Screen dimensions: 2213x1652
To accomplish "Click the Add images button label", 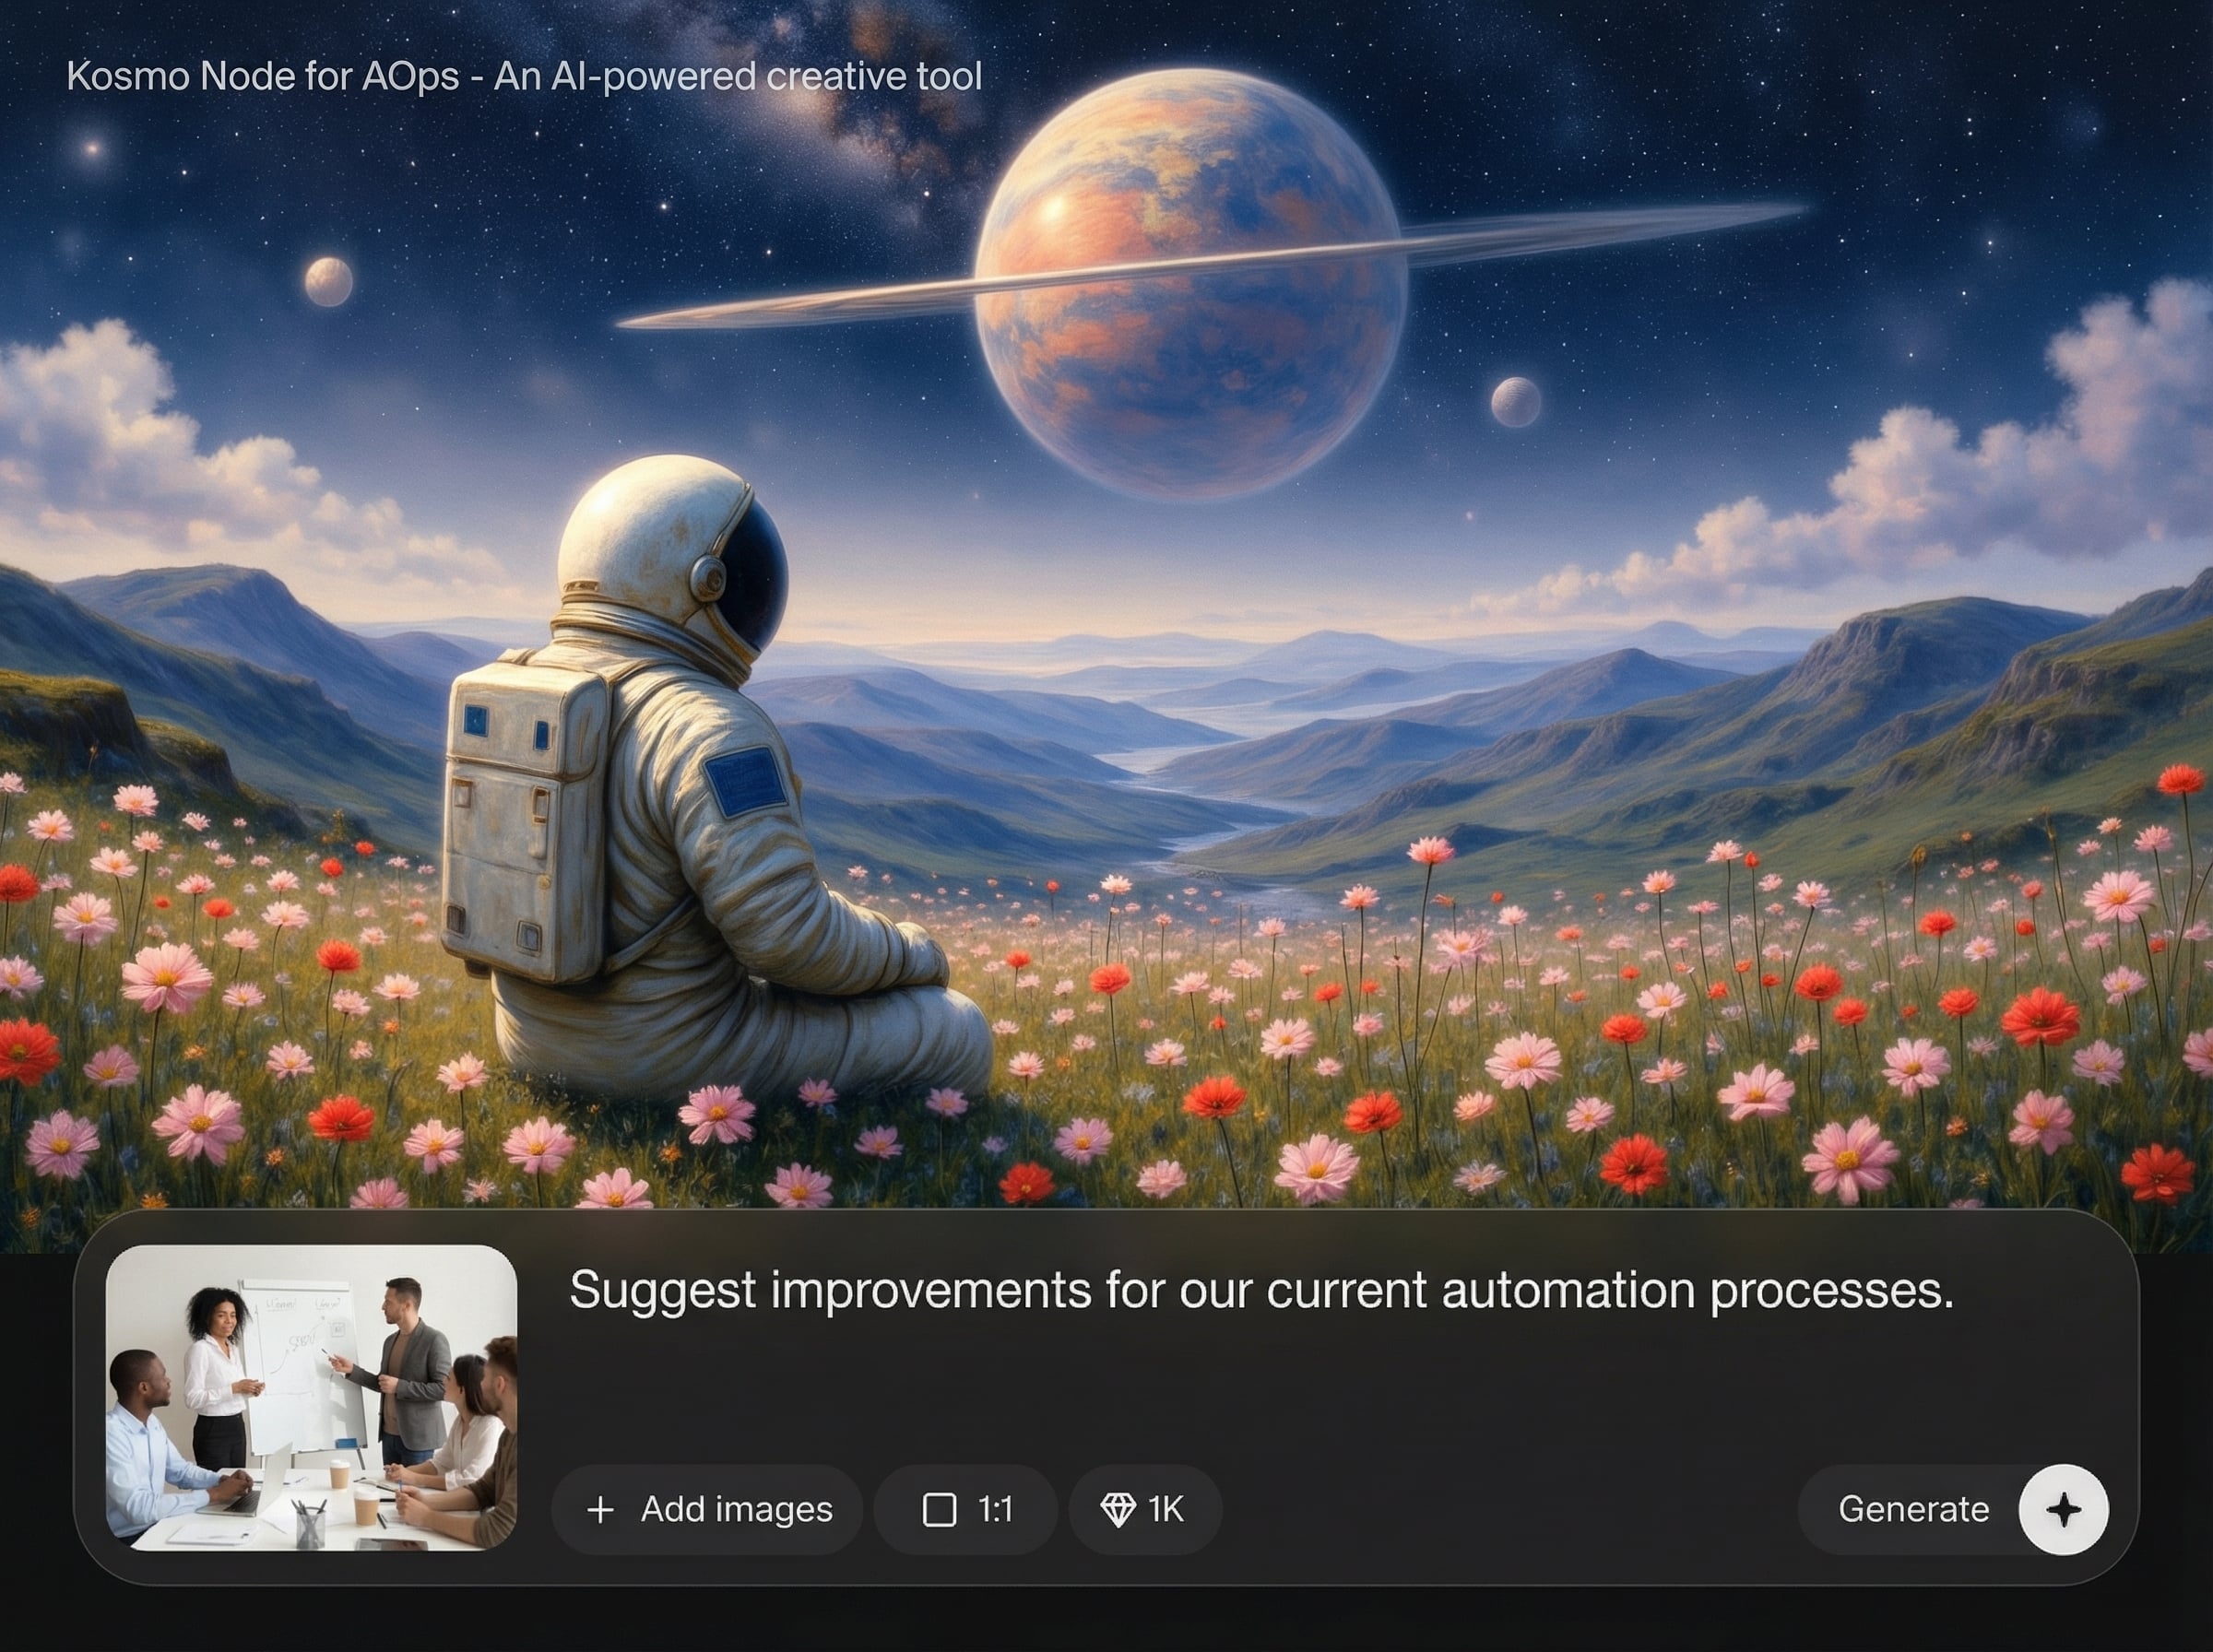I will coord(737,1509).
